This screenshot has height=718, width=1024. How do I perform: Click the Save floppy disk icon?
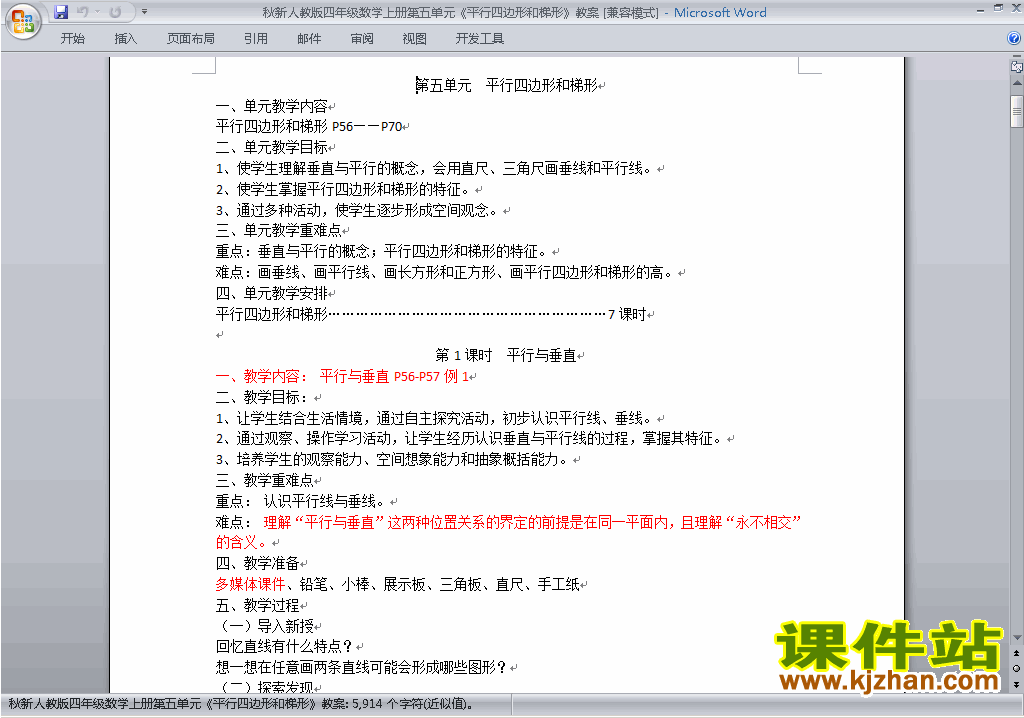click(x=61, y=12)
